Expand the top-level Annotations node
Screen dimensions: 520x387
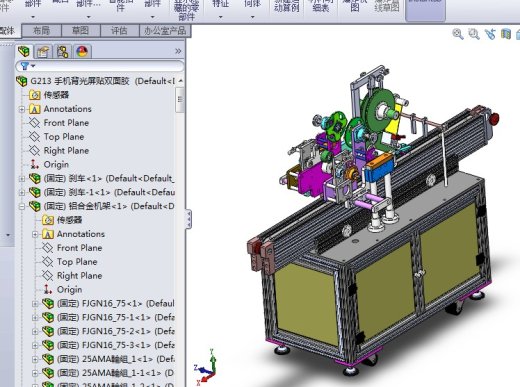click(x=22, y=109)
